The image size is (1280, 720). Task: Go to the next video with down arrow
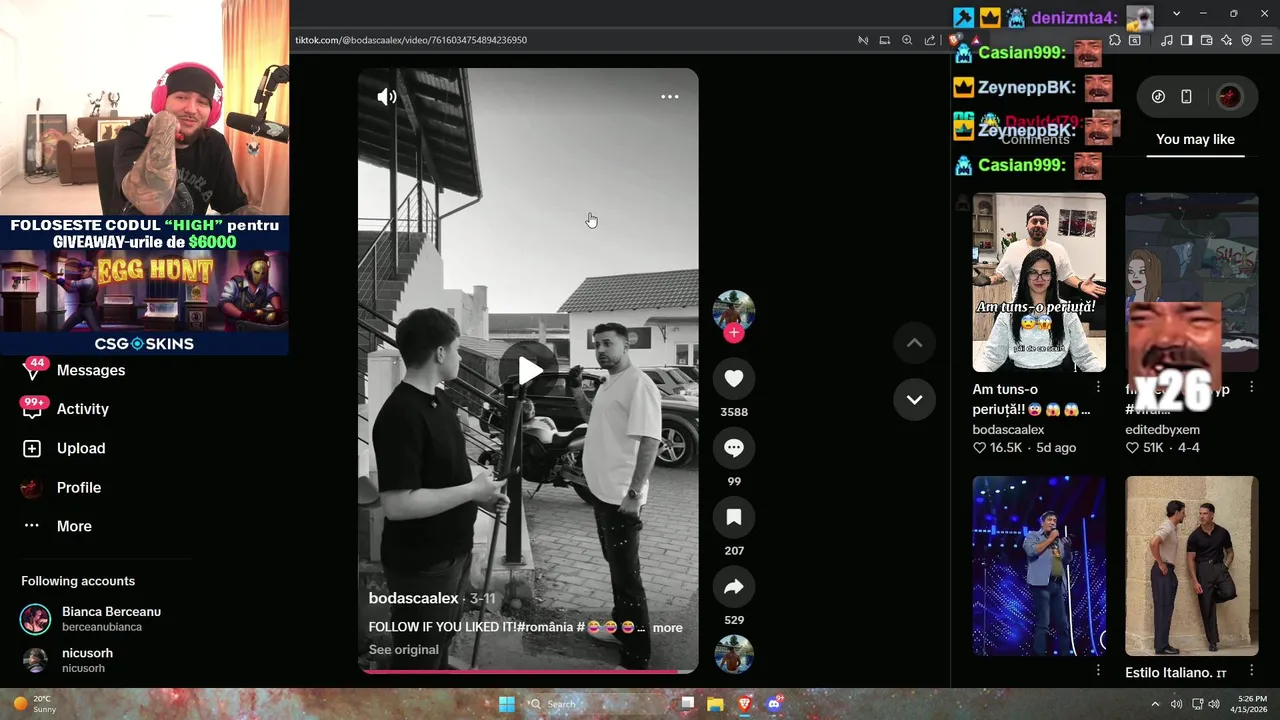tap(914, 399)
